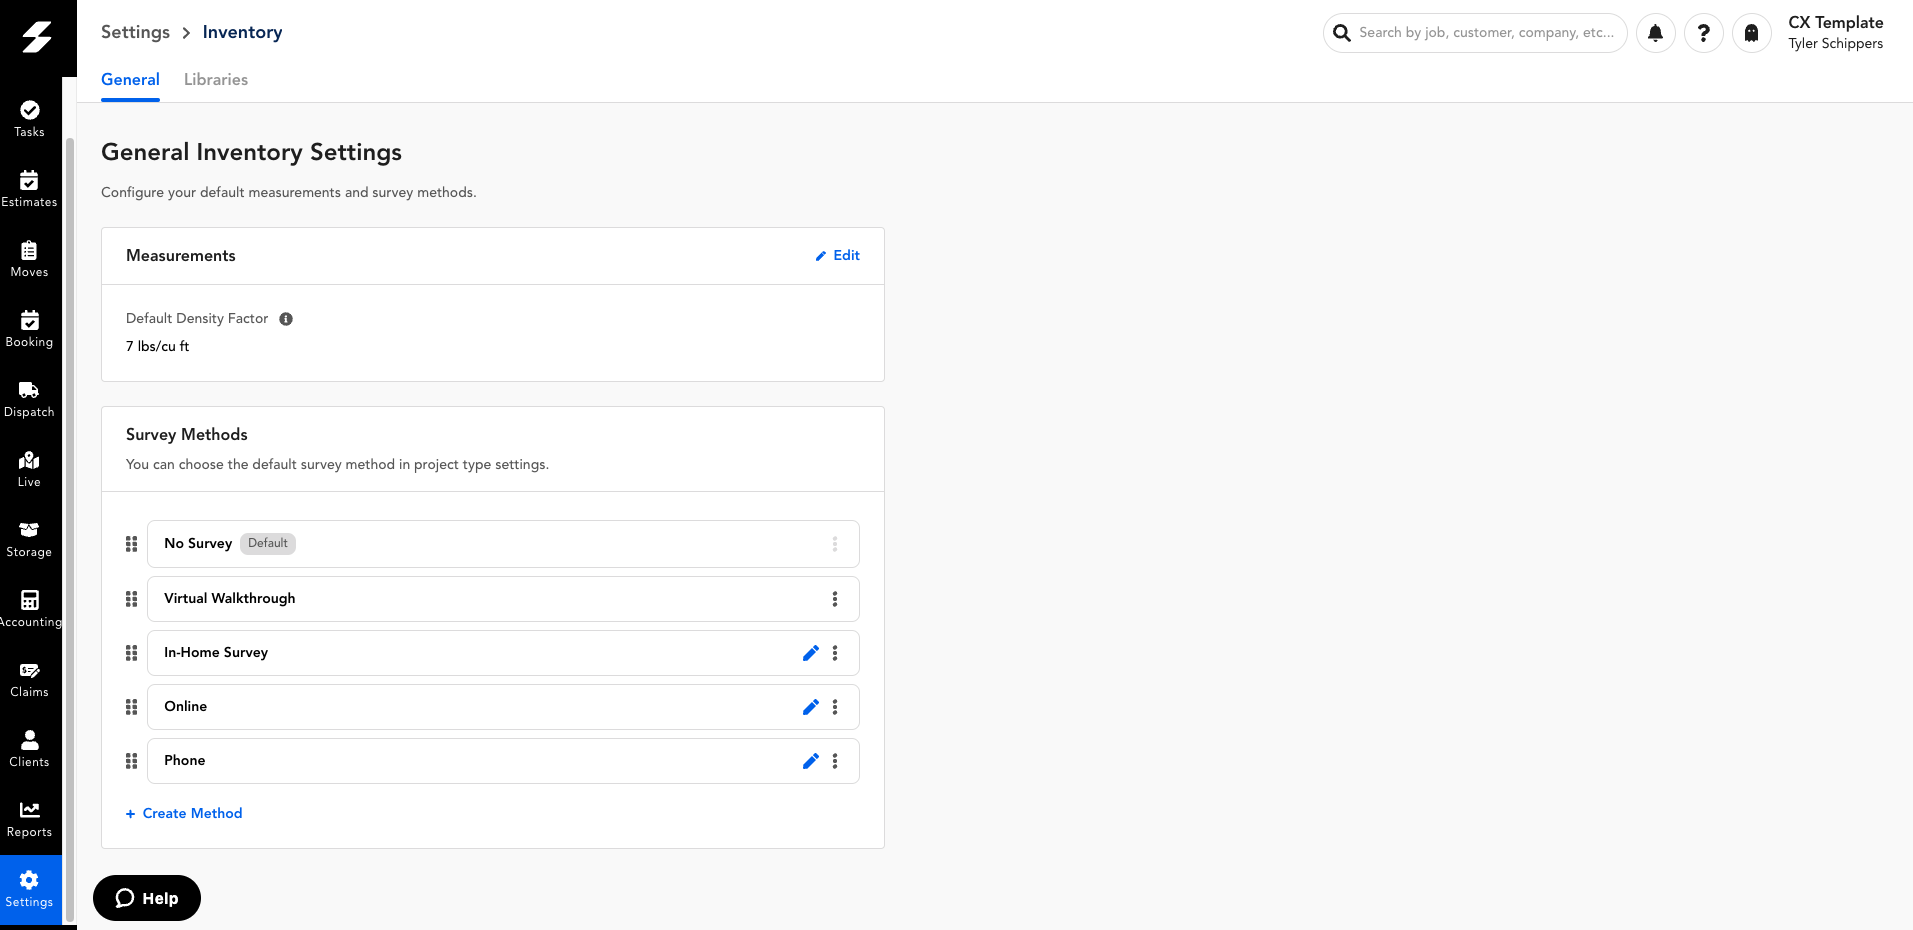Edit In-Home Survey with pencil icon
This screenshot has width=1913, height=930.
[x=811, y=653]
